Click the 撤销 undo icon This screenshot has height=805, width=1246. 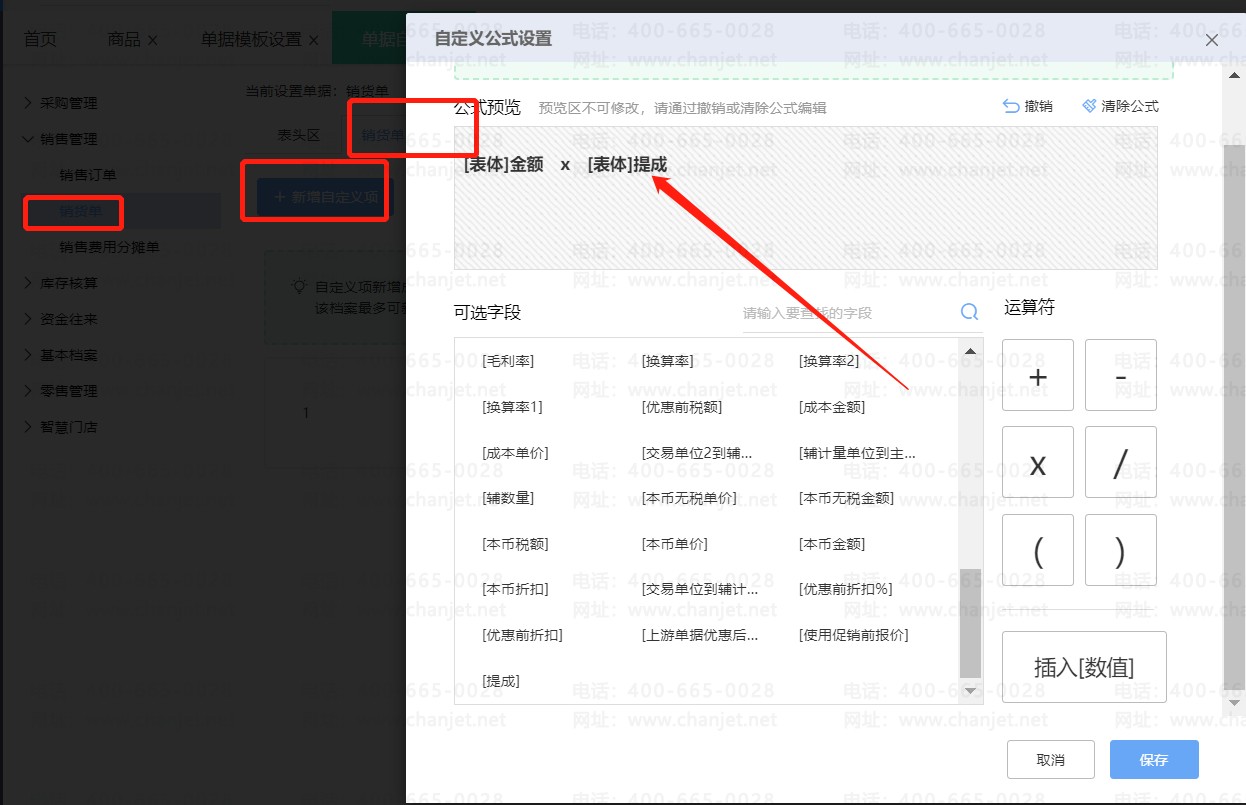[x=1011, y=106]
